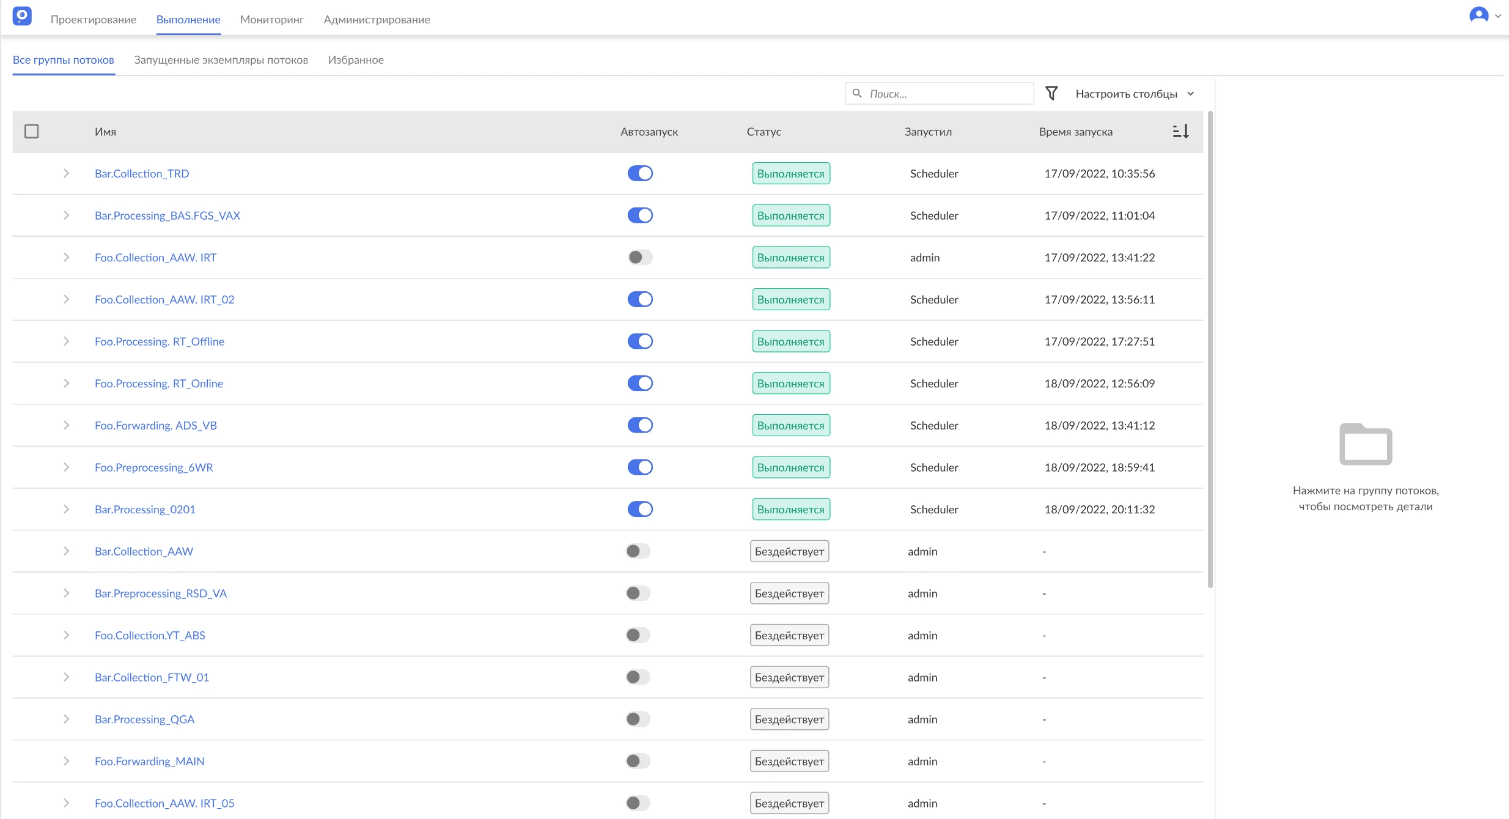Select all rows with header checkbox

(x=32, y=132)
